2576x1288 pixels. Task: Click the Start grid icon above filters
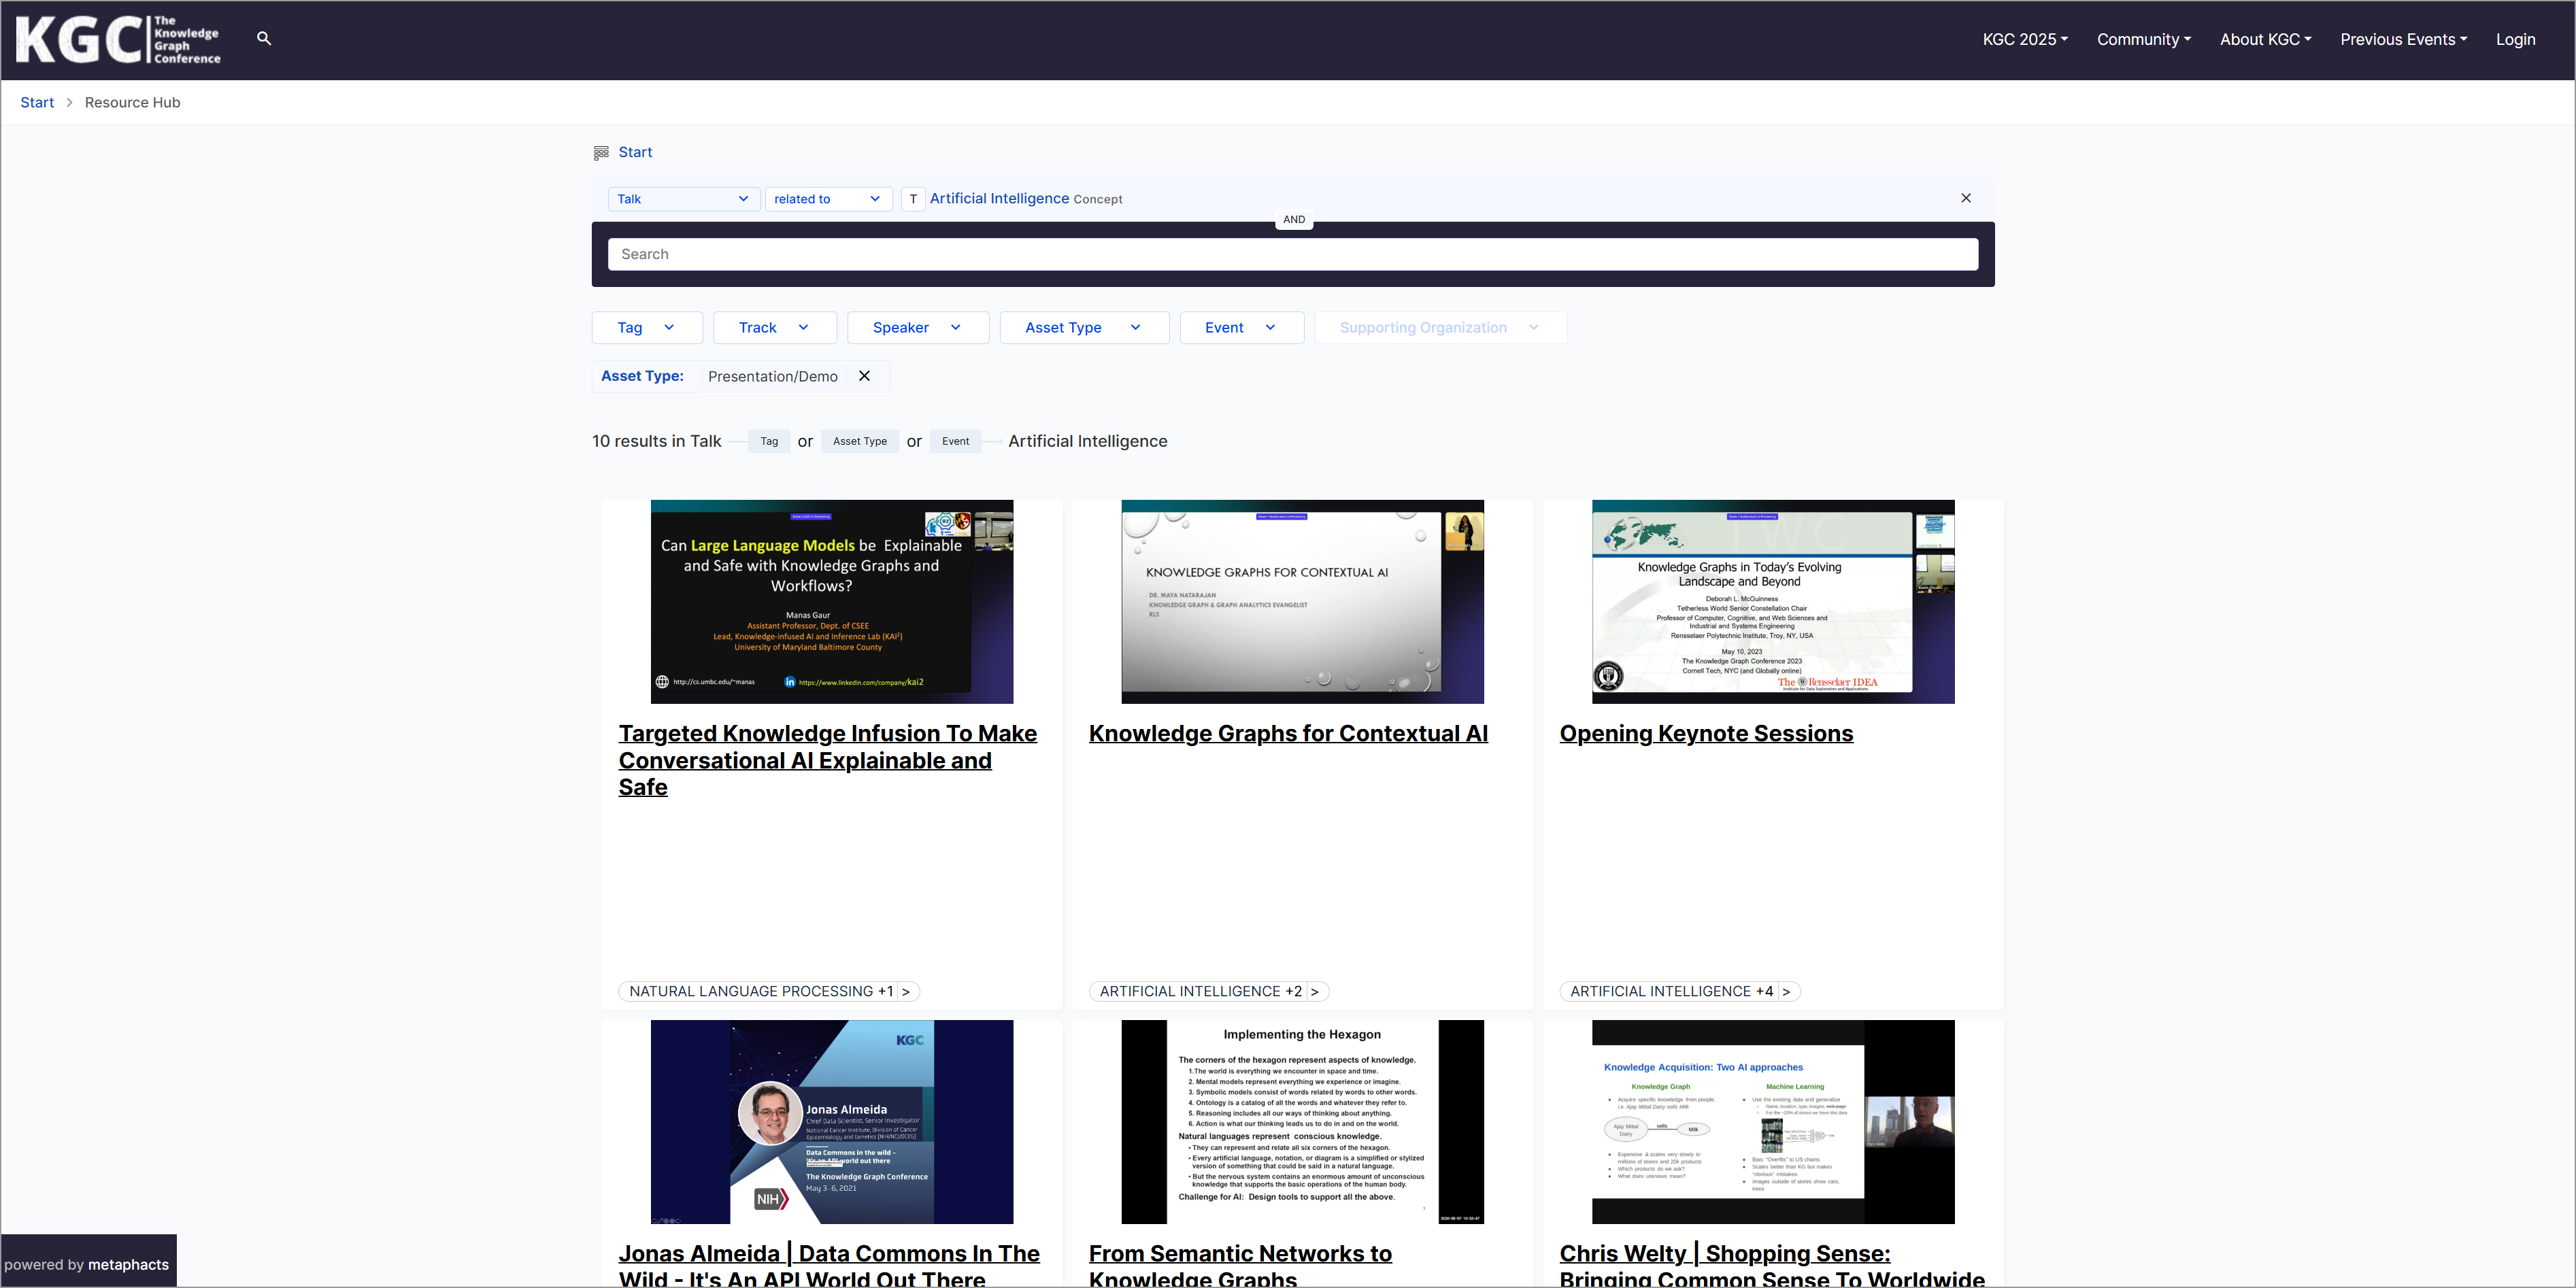point(601,153)
